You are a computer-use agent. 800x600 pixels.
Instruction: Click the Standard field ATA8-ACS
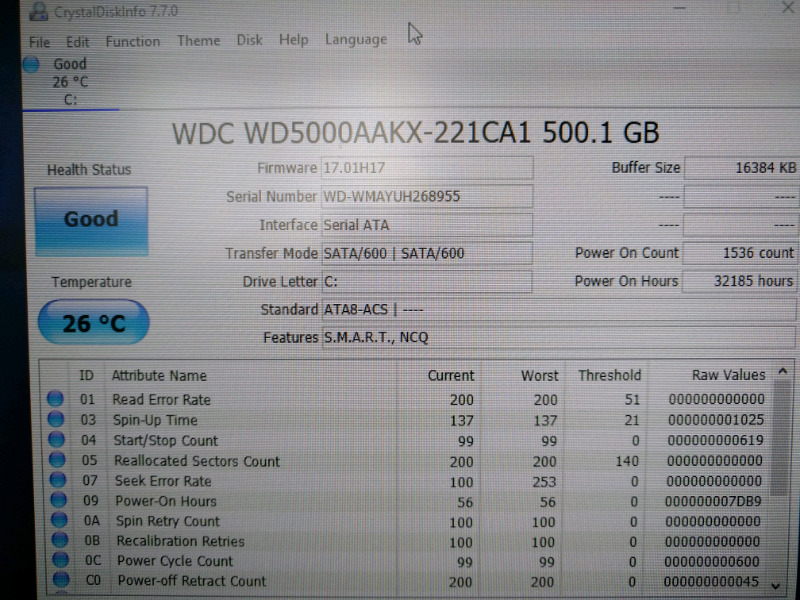click(558, 310)
